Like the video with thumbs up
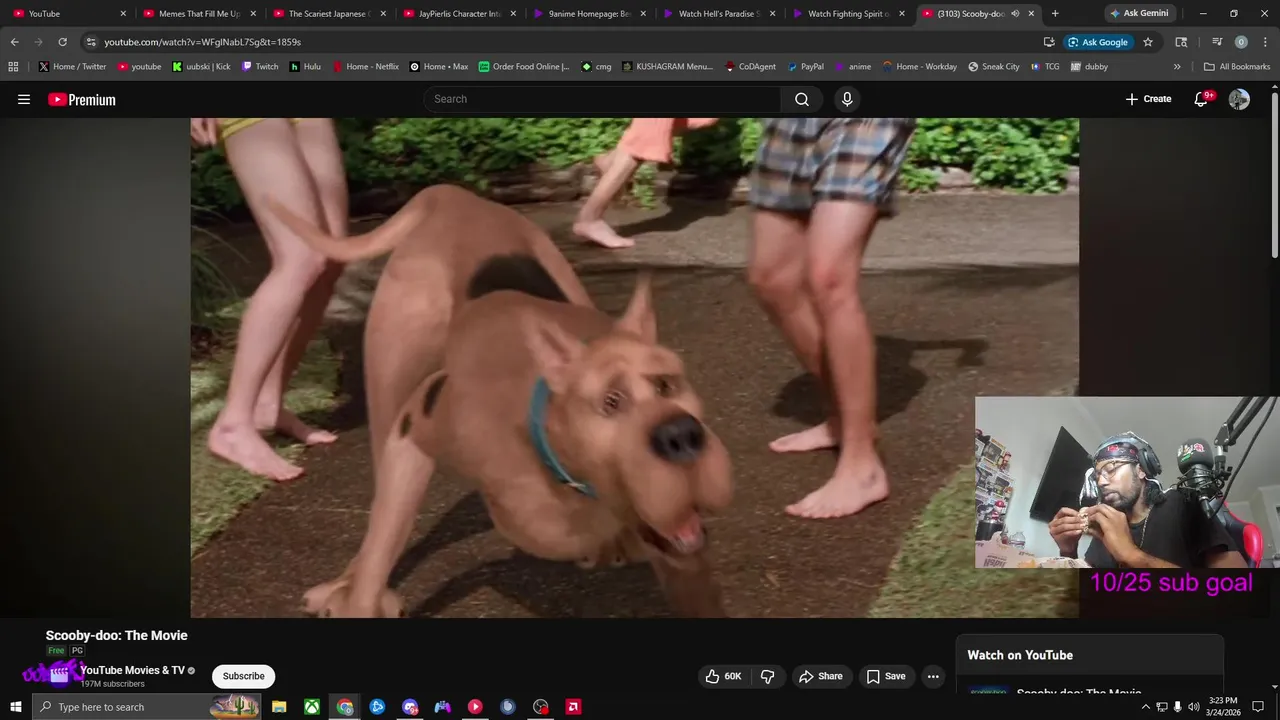1280x720 pixels. pos(723,676)
